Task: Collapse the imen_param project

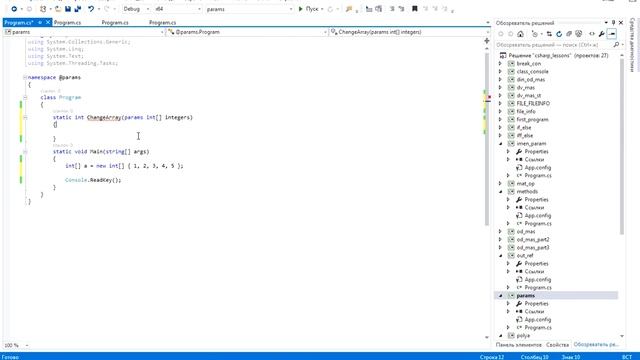Action: (x=500, y=144)
